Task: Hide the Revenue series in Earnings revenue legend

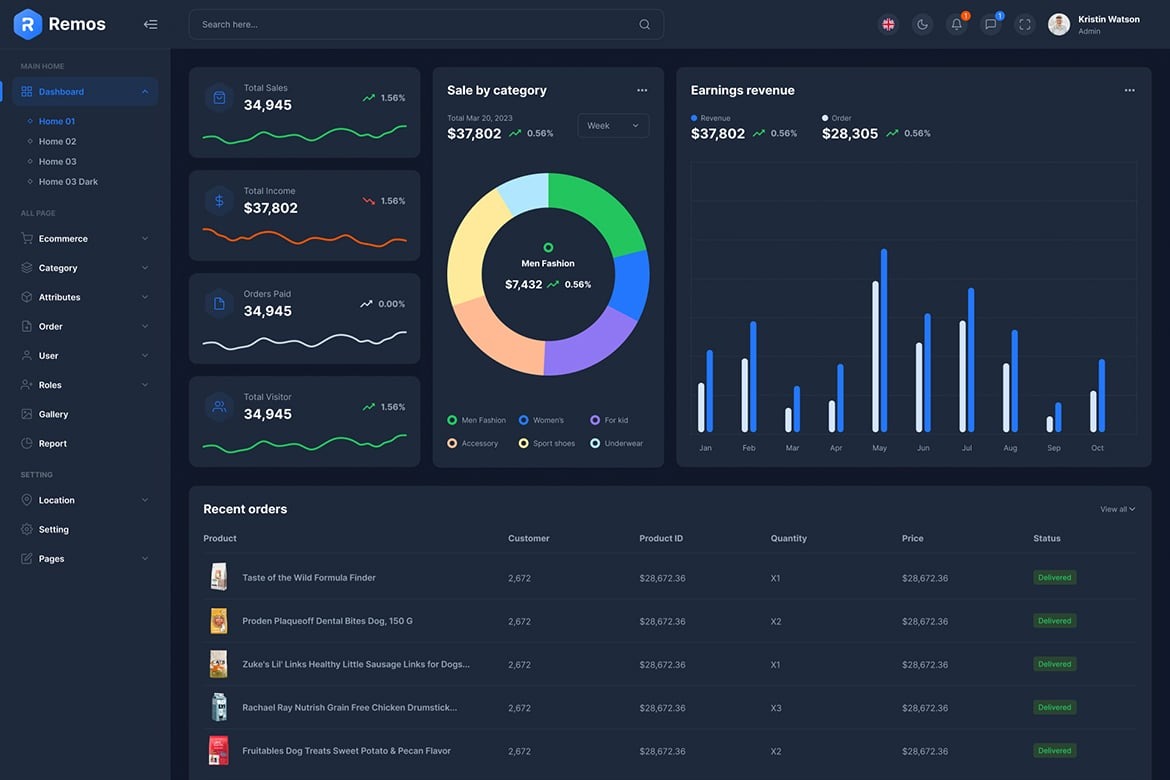Action: click(x=708, y=117)
